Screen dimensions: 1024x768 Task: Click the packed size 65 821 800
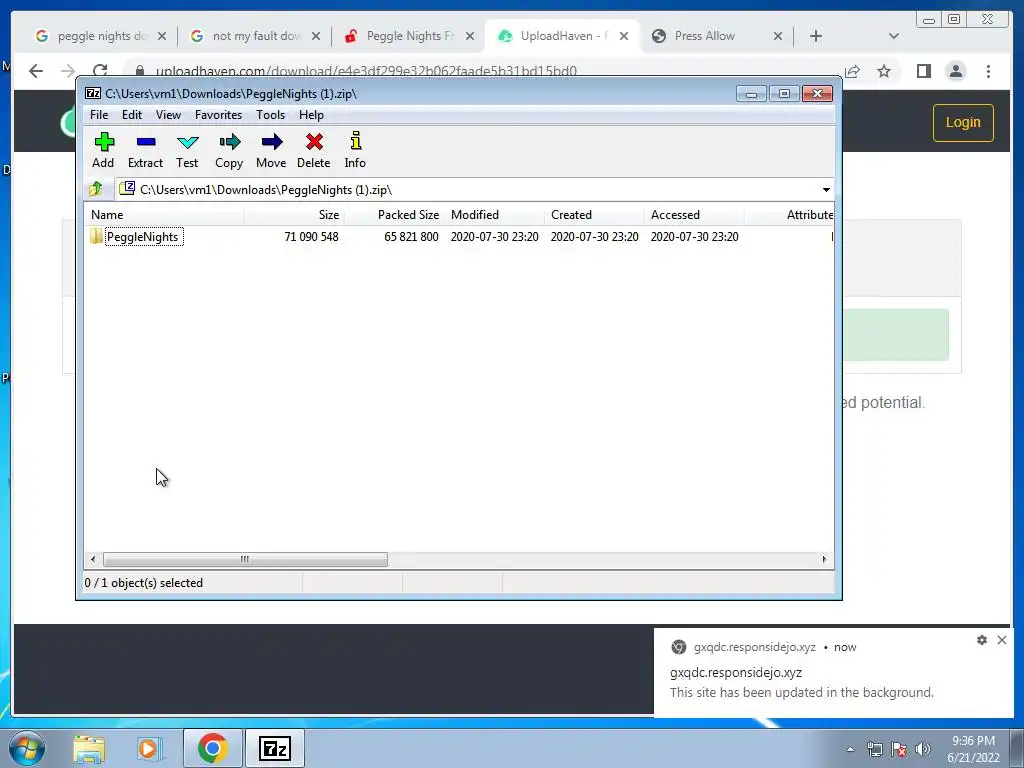[x=411, y=237]
